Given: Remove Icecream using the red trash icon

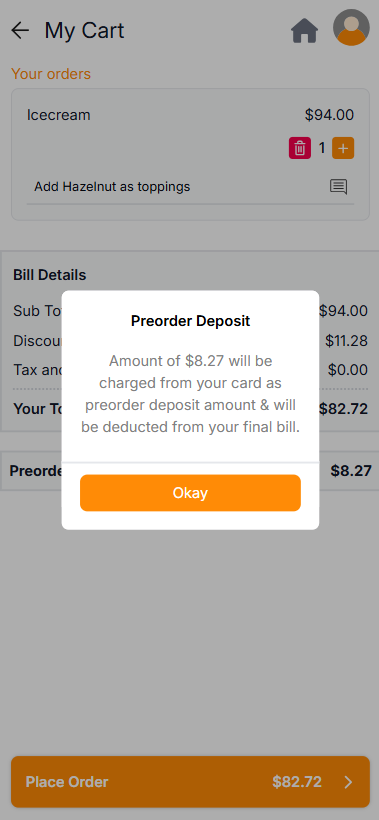Looking at the screenshot, I should [300, 148].
